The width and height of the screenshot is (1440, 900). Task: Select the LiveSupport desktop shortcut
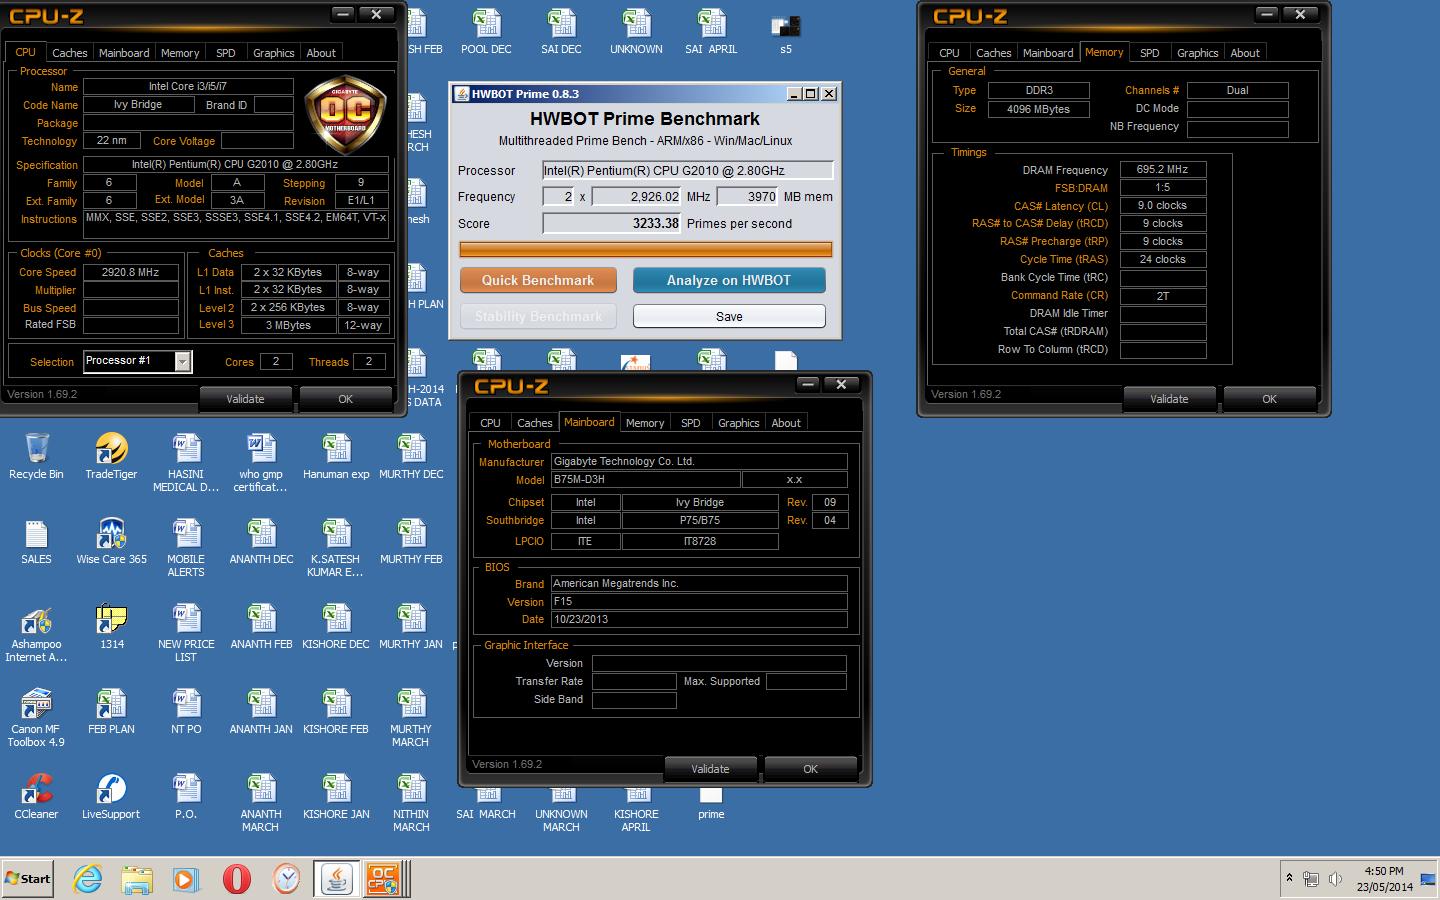[x=111, y=796]
